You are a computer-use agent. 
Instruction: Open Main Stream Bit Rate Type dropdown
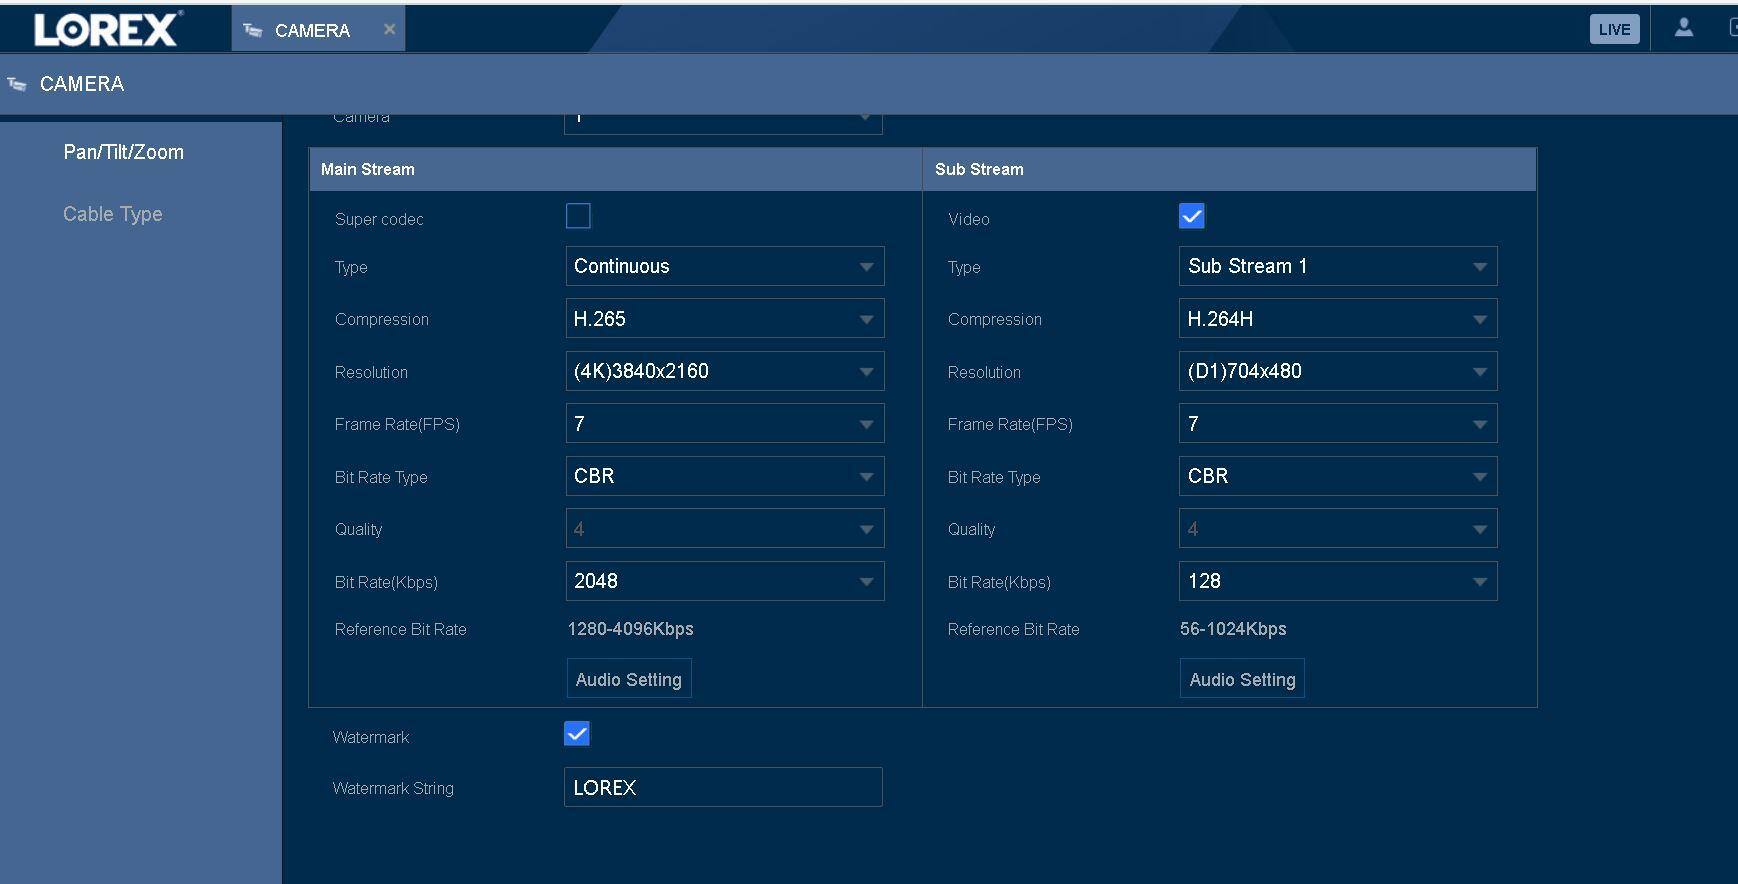724,476
